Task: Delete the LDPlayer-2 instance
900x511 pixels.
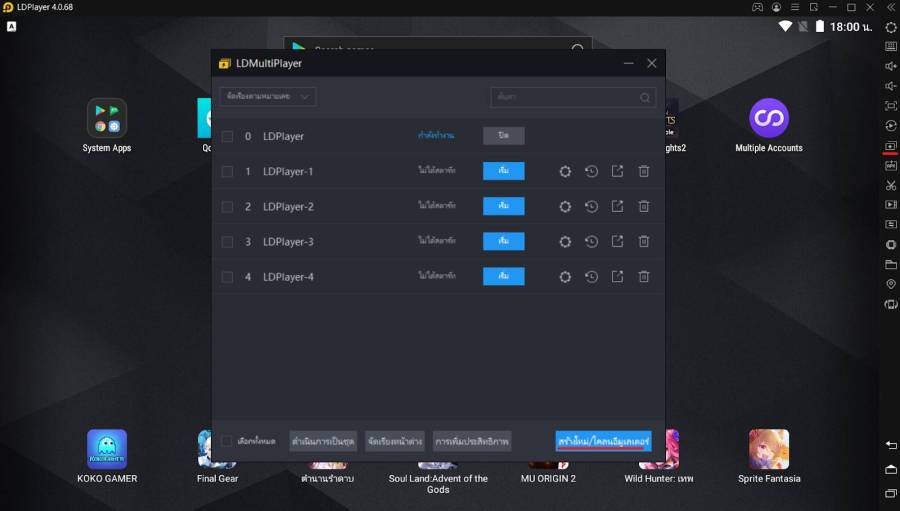Action: 644,206
